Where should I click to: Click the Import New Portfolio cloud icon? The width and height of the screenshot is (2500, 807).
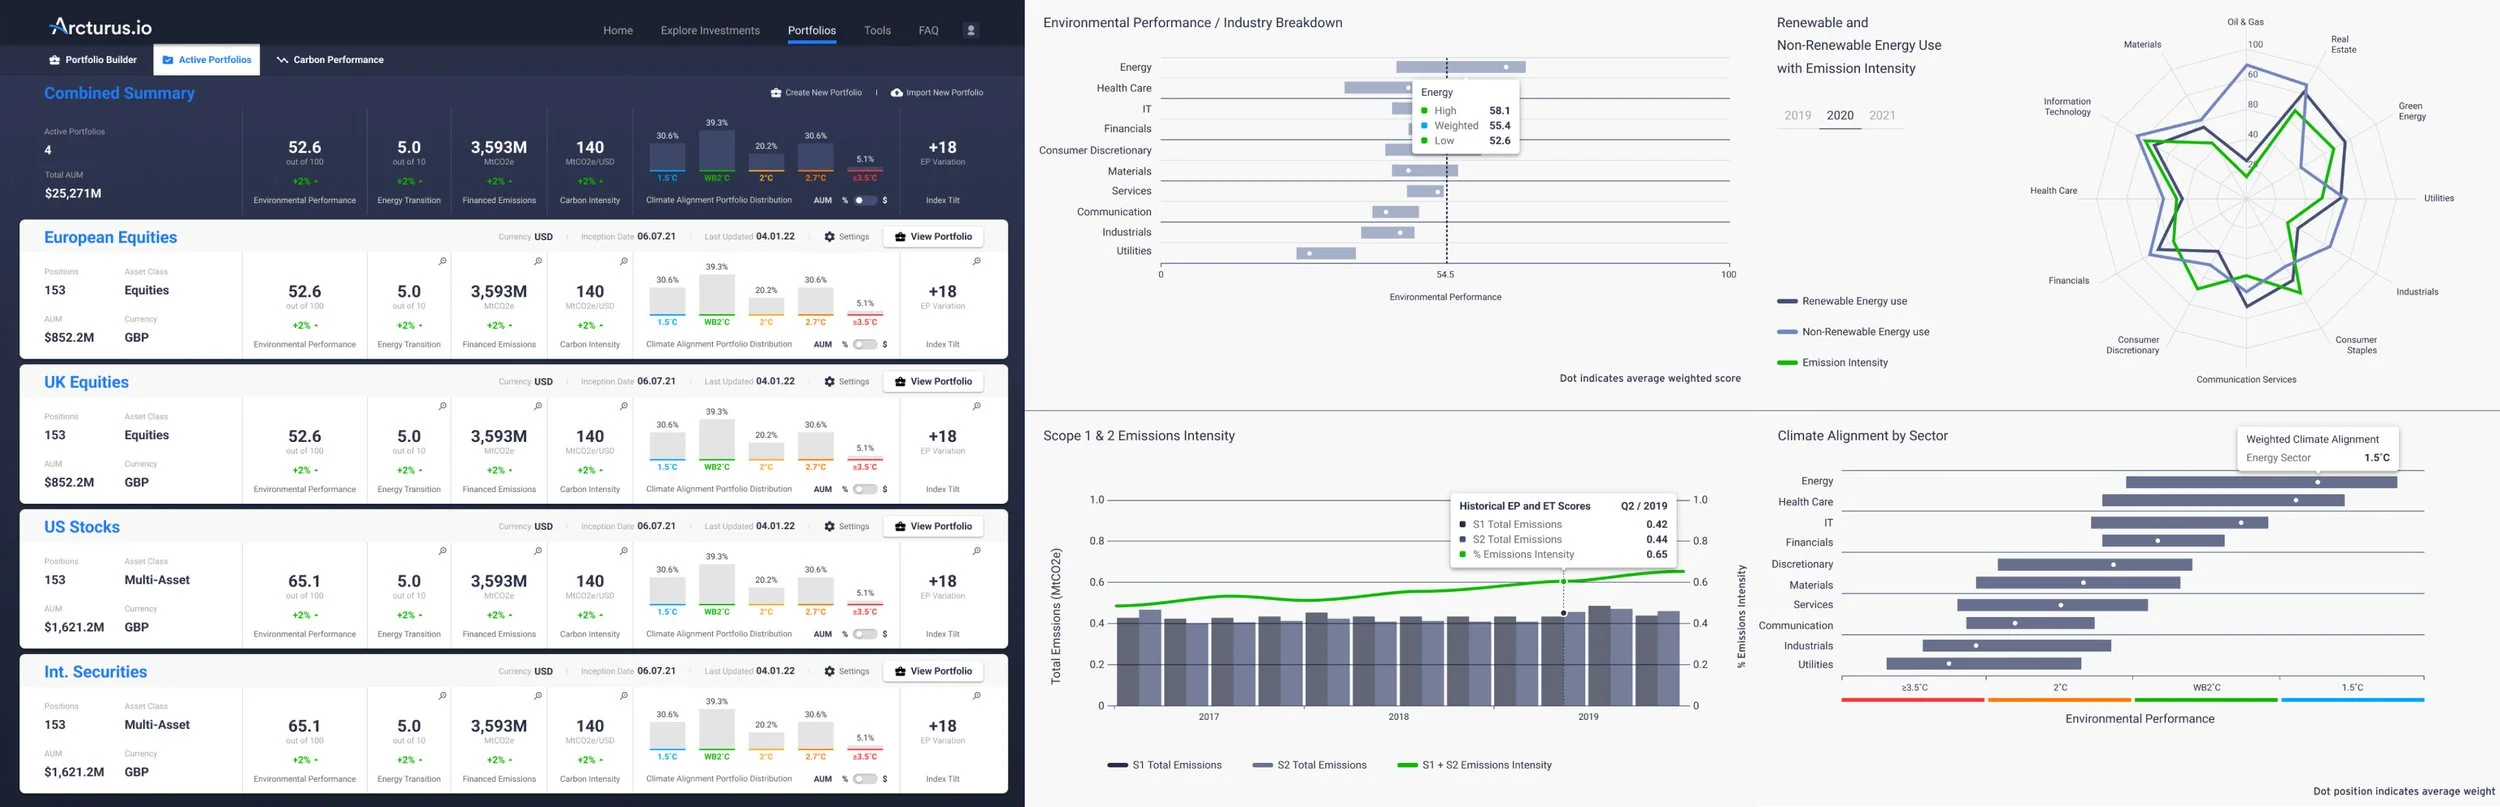click(x=897, y=93)
